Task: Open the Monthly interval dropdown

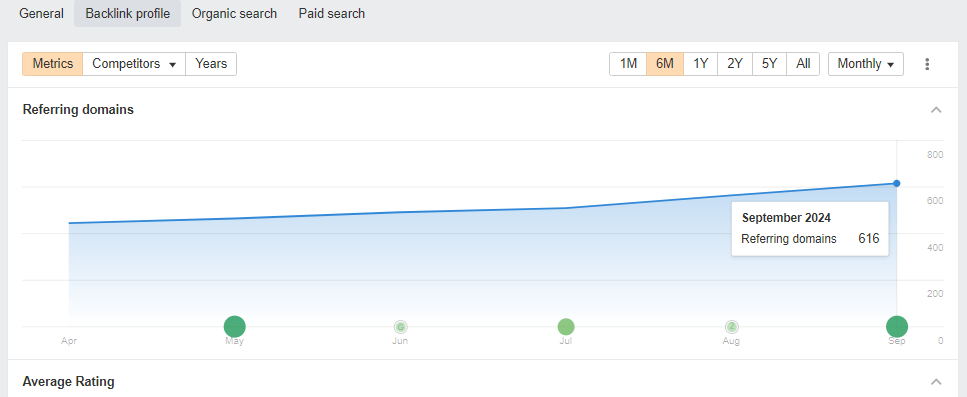Action: click(x=866, y=64)
